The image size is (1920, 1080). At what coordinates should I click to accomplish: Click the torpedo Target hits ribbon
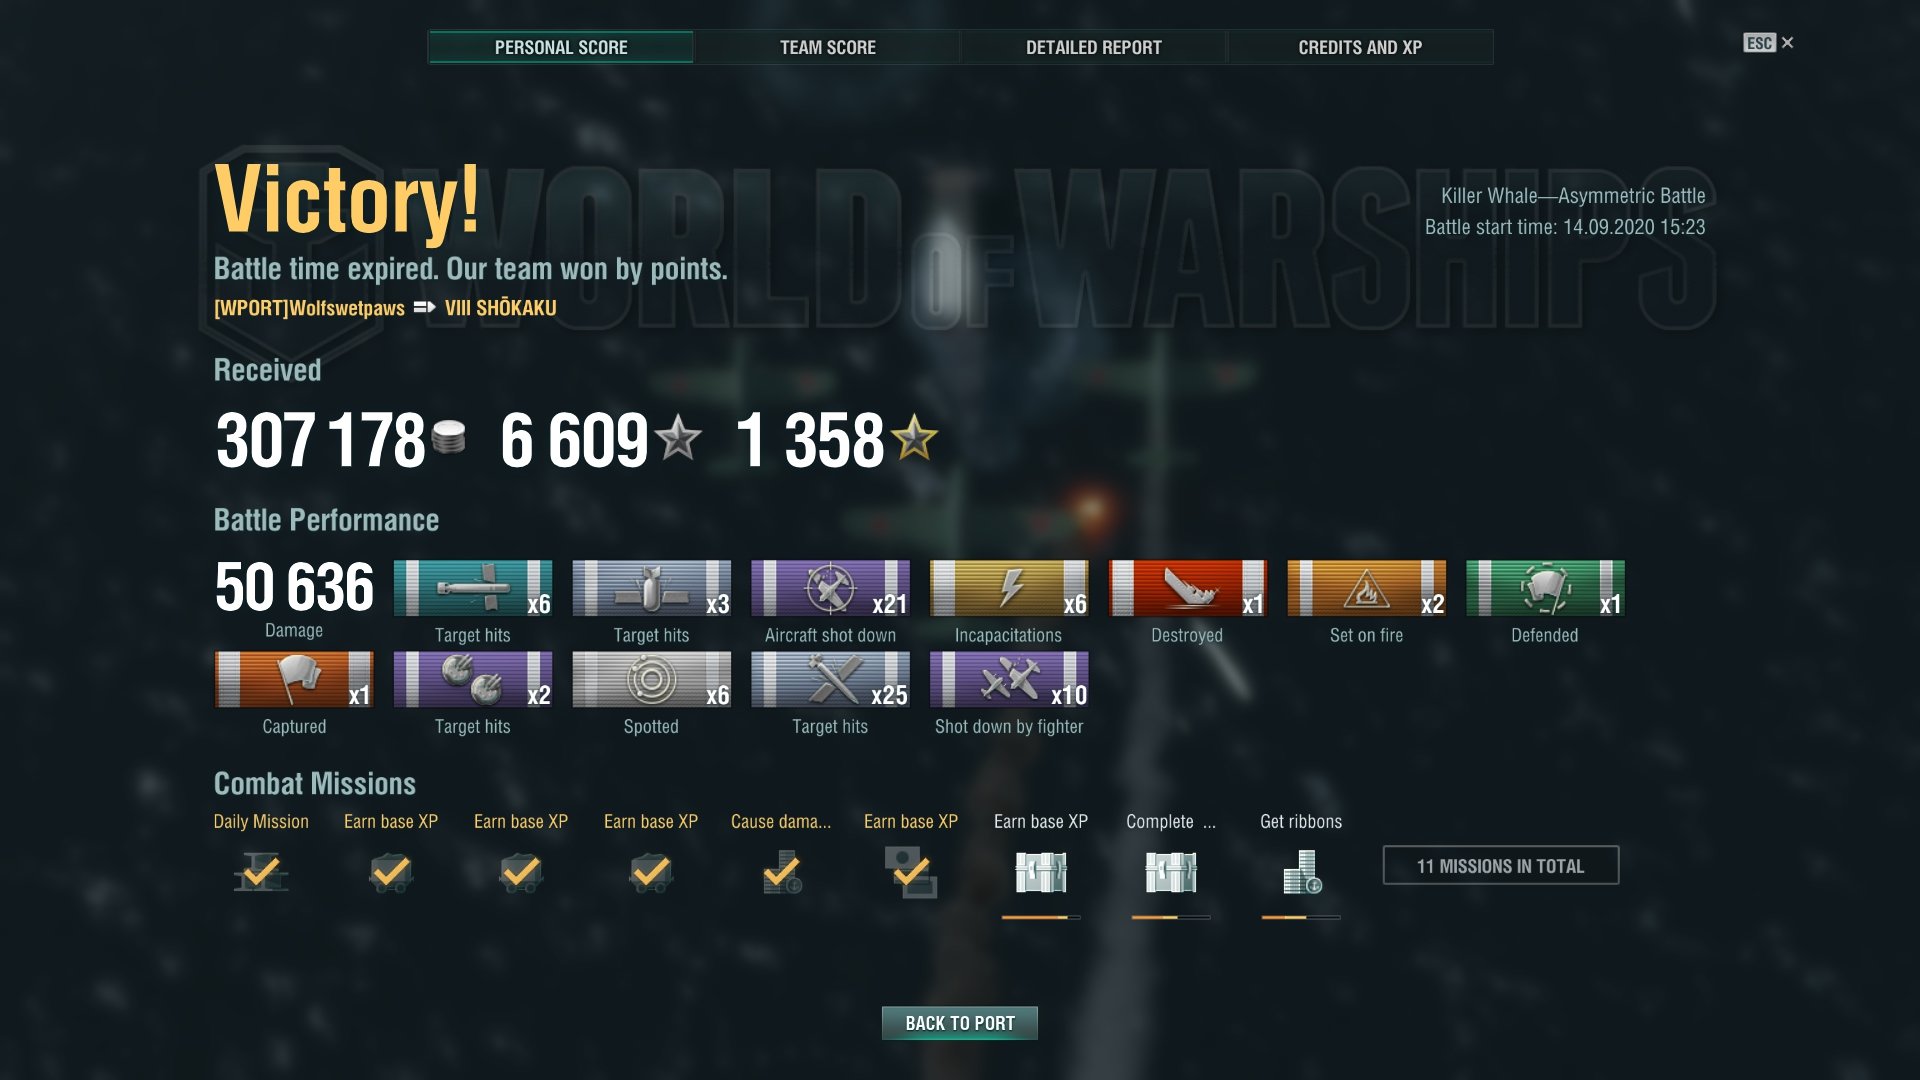(473, 588)
